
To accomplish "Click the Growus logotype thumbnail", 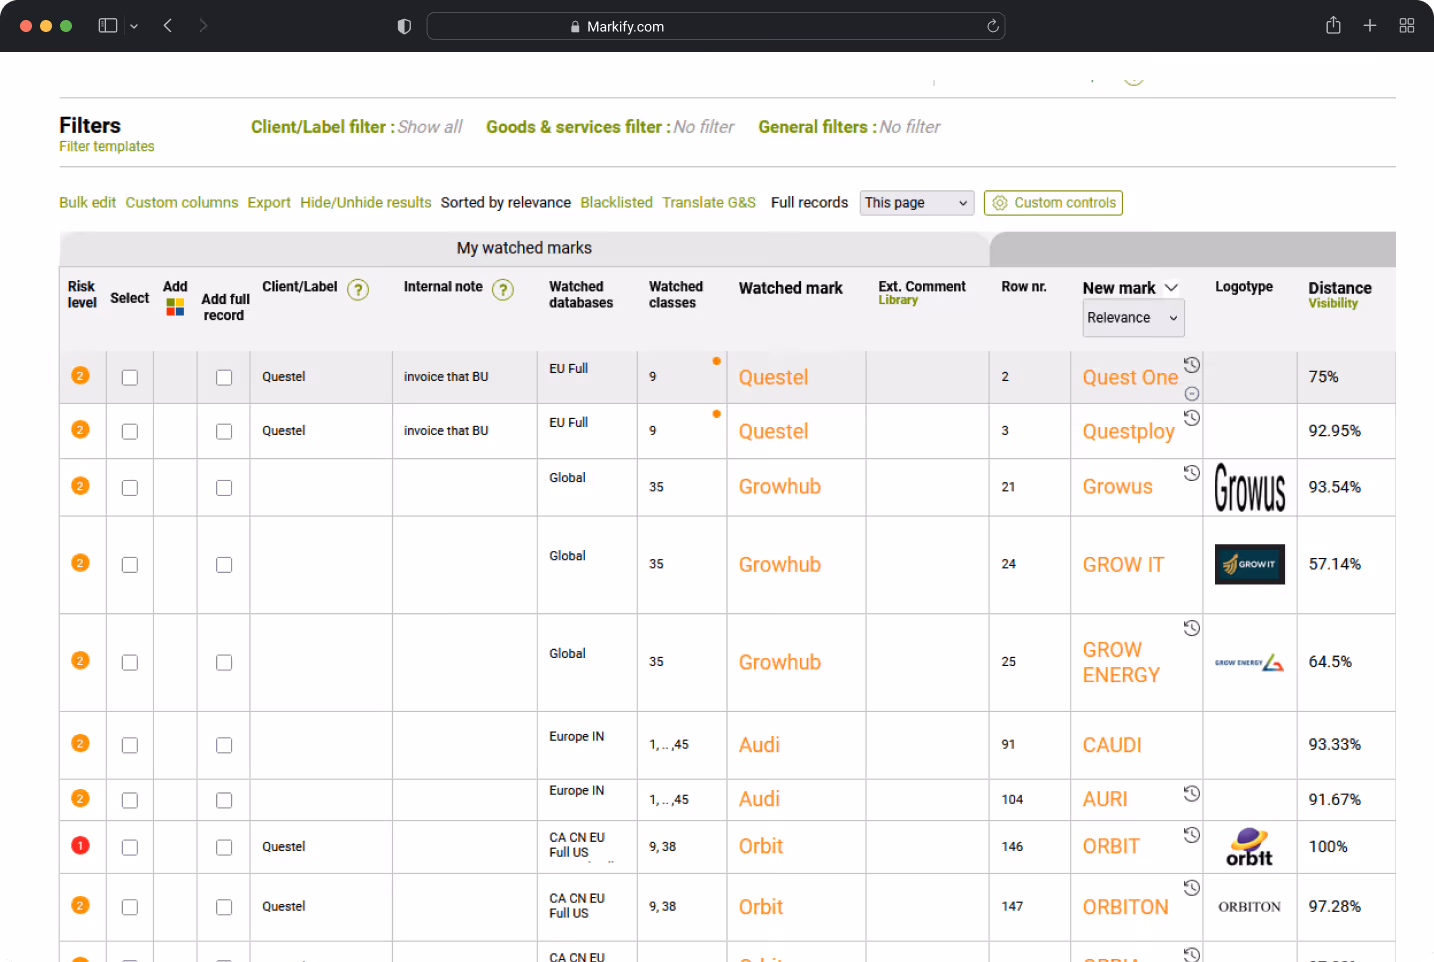I will pos(1250,488).
